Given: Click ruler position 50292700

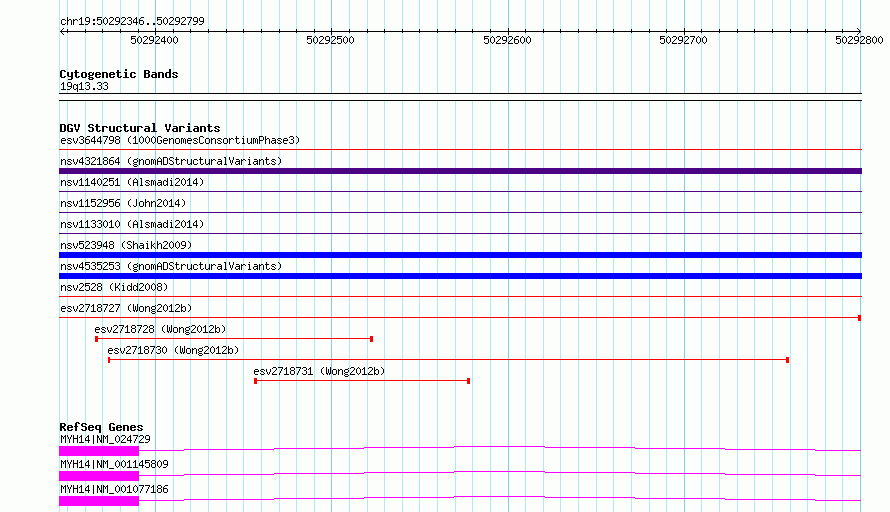Looking at the screenshot, I should coord(683,40).
